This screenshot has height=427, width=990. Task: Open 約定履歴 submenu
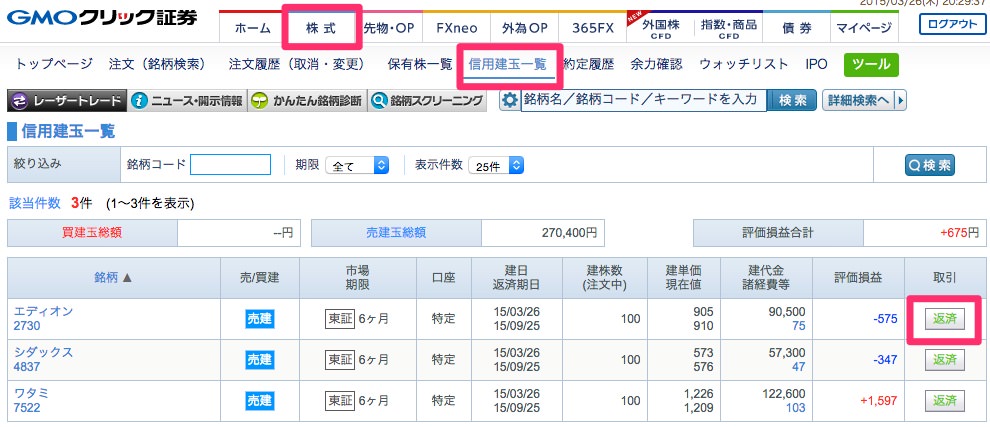point(588,64)
